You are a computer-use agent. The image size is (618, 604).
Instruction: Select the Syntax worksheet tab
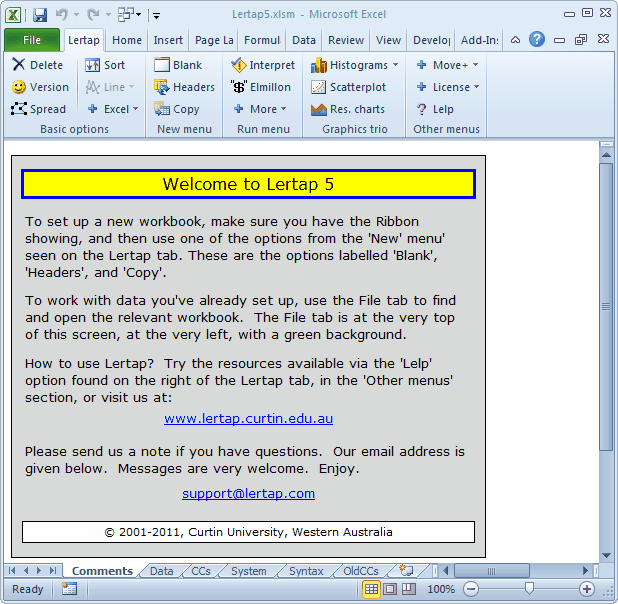[x=306, y=571]
